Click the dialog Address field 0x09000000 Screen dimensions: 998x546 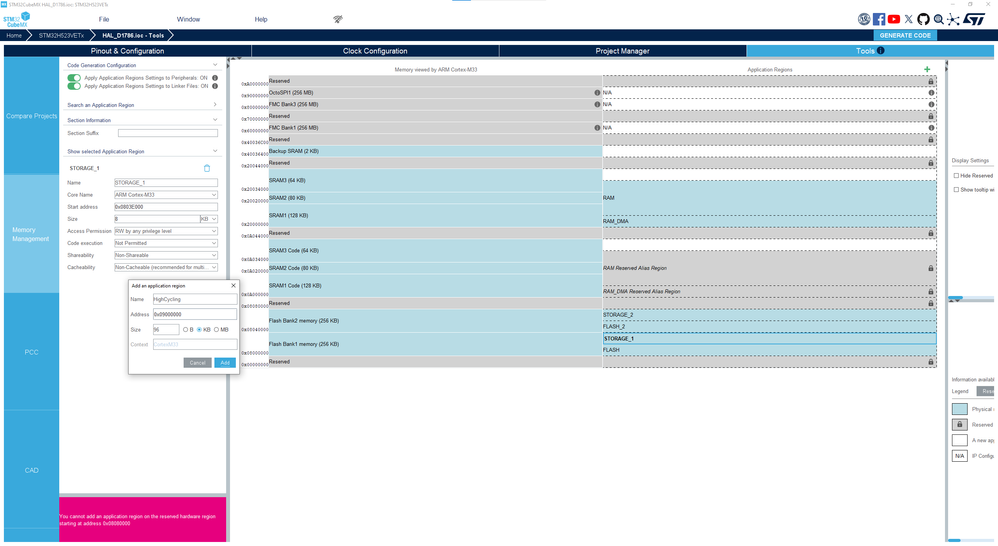coord(195,314)
